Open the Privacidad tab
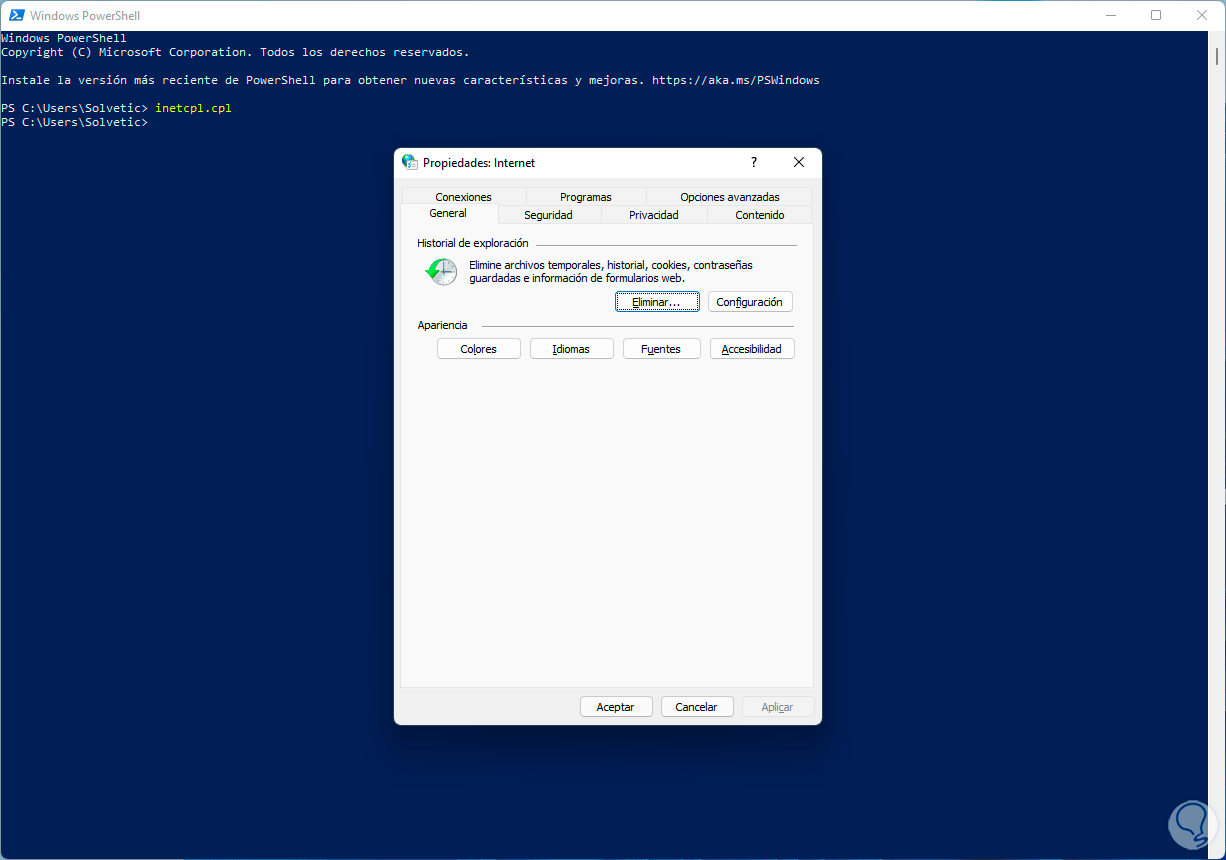The width and height of the screenshot is (1226, 860). tap(654, 215)
